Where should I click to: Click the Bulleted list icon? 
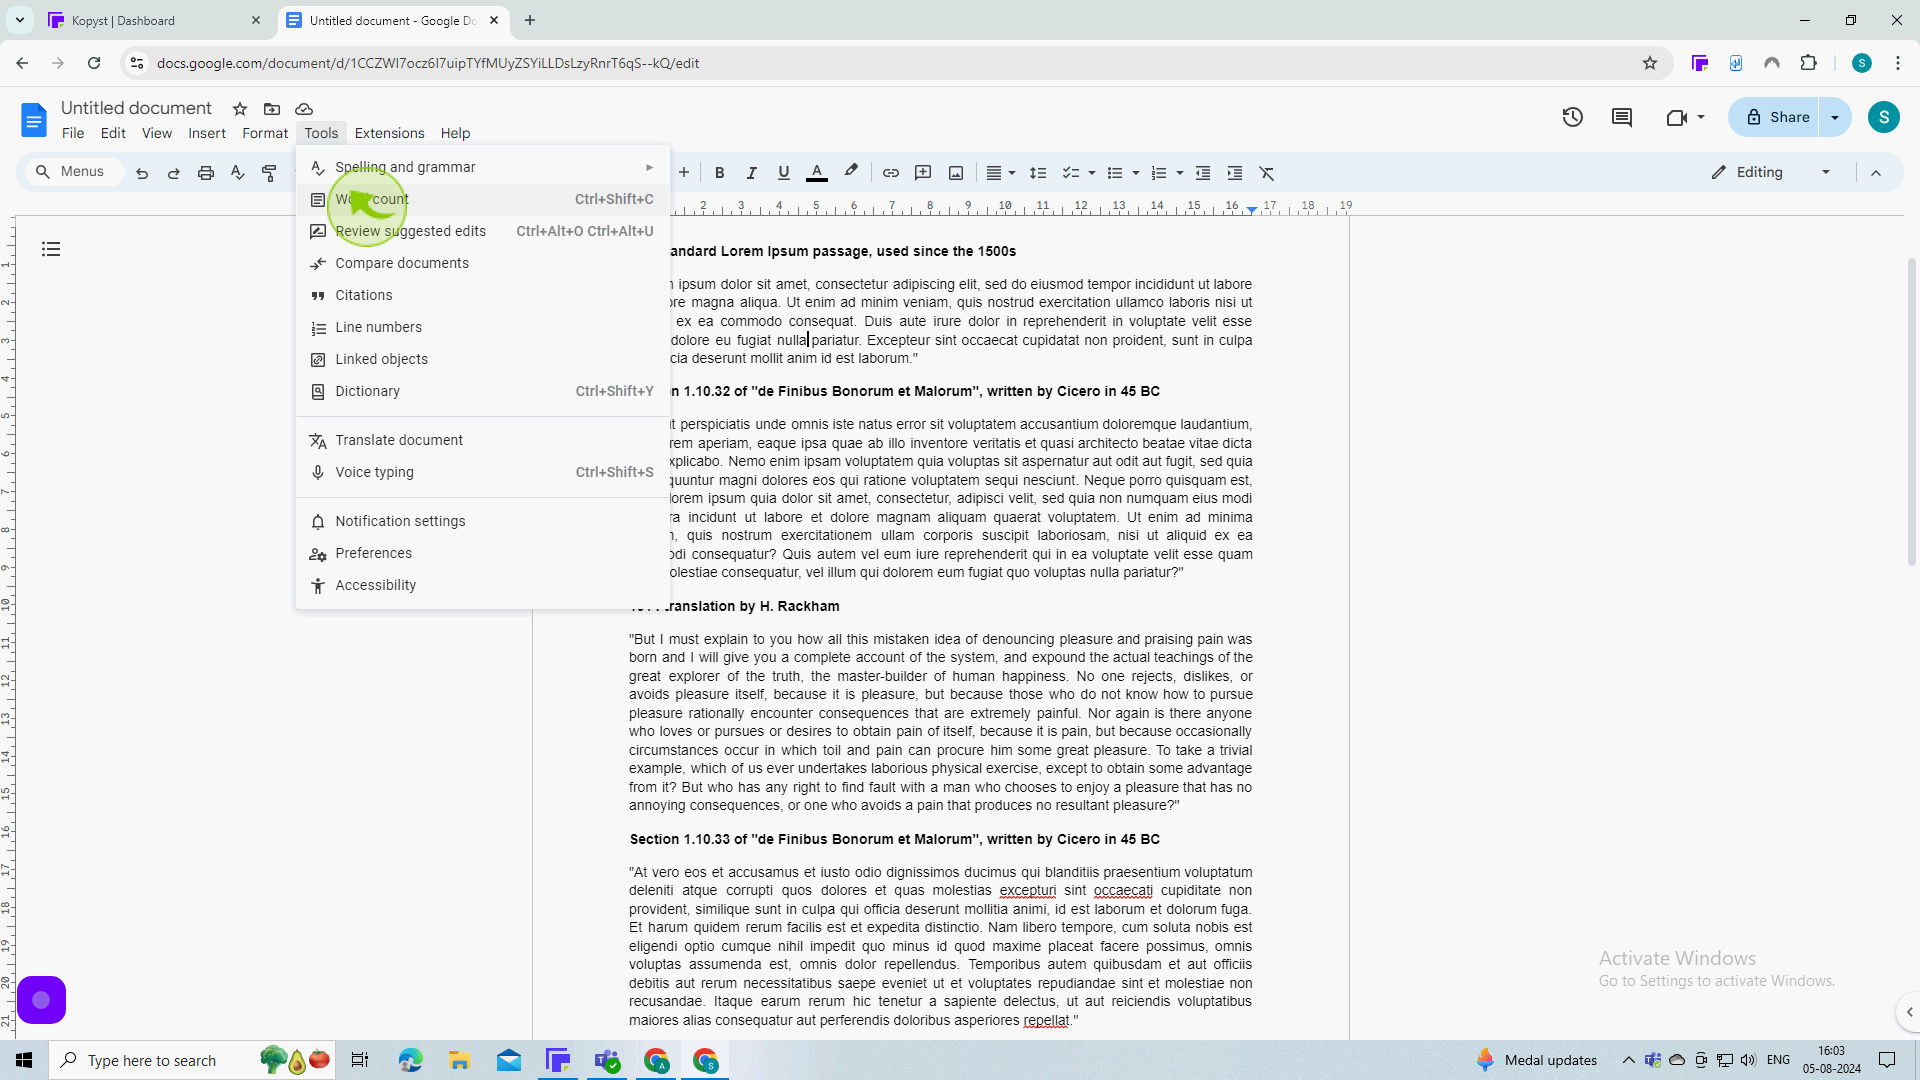click(x=1115, y=173)
